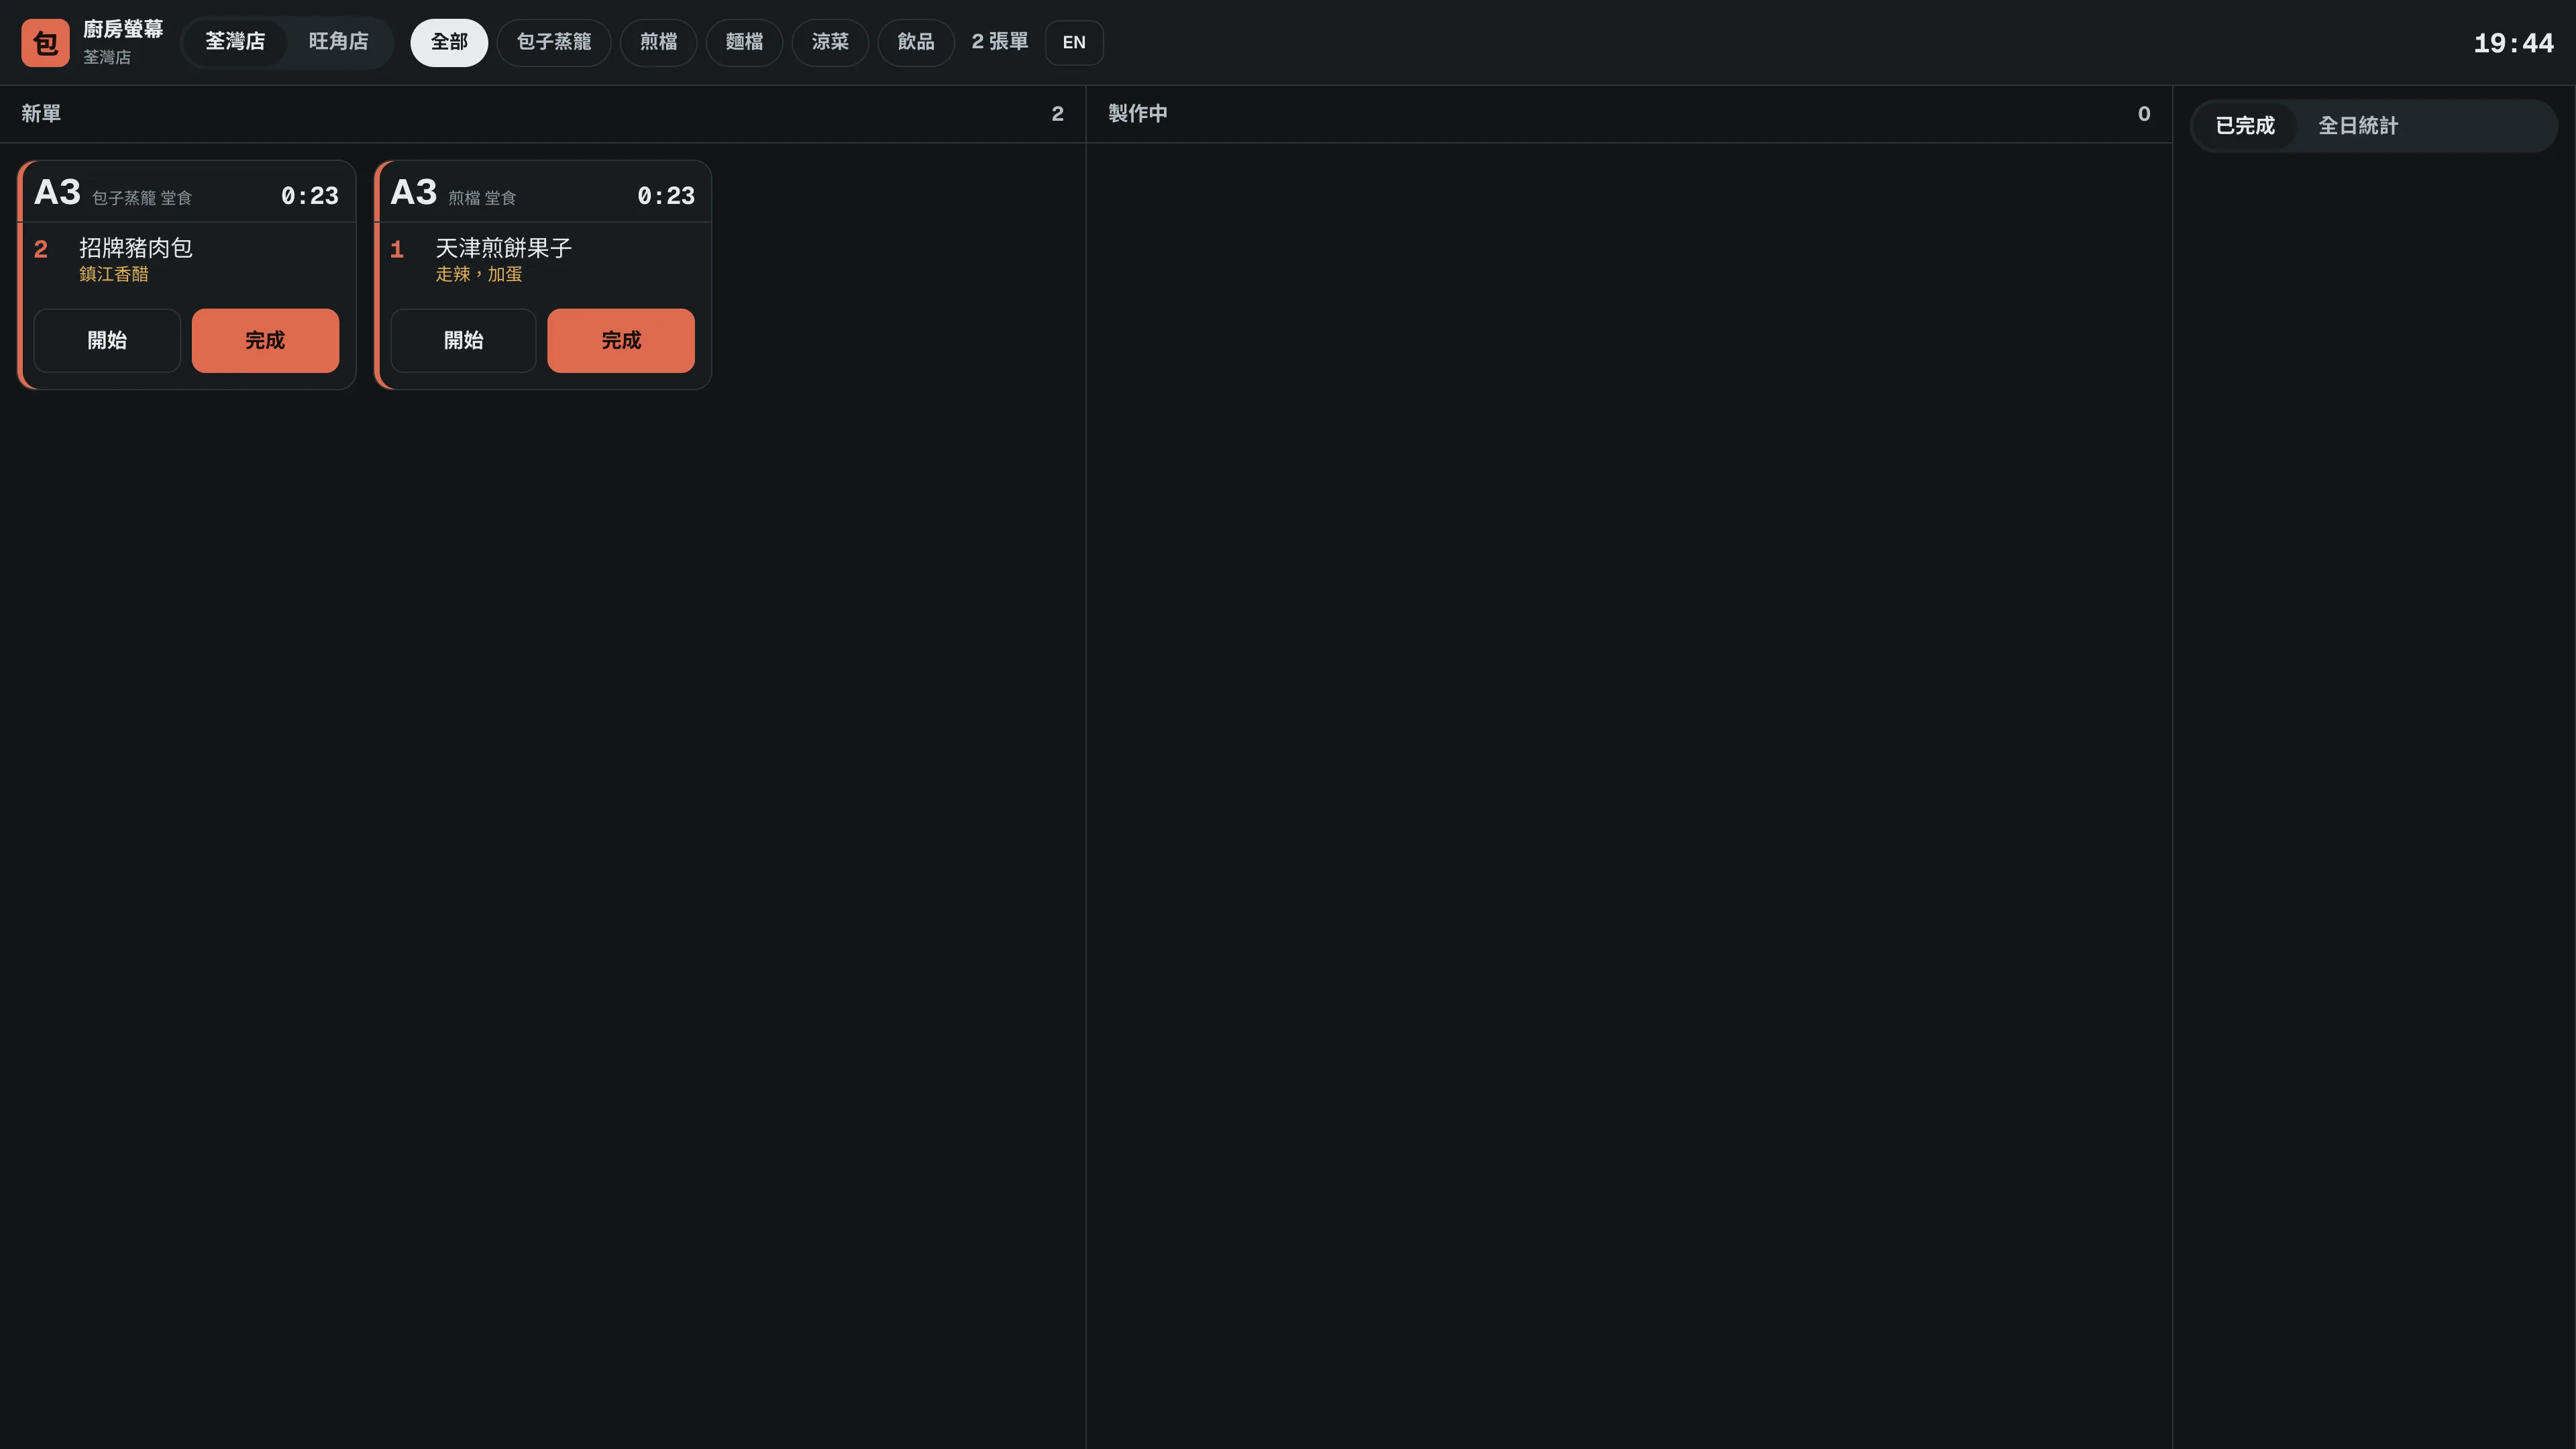Filter orders by 飲品 station
This screenshot has width=2576, height=1449.
(916, 42)
